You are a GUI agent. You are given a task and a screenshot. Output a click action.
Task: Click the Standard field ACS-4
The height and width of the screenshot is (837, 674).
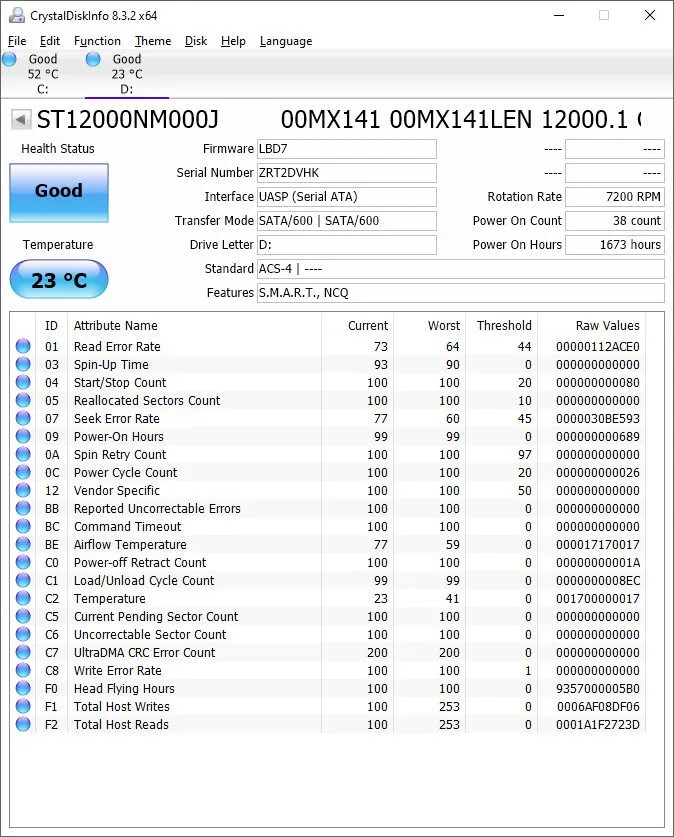point(461,269)
